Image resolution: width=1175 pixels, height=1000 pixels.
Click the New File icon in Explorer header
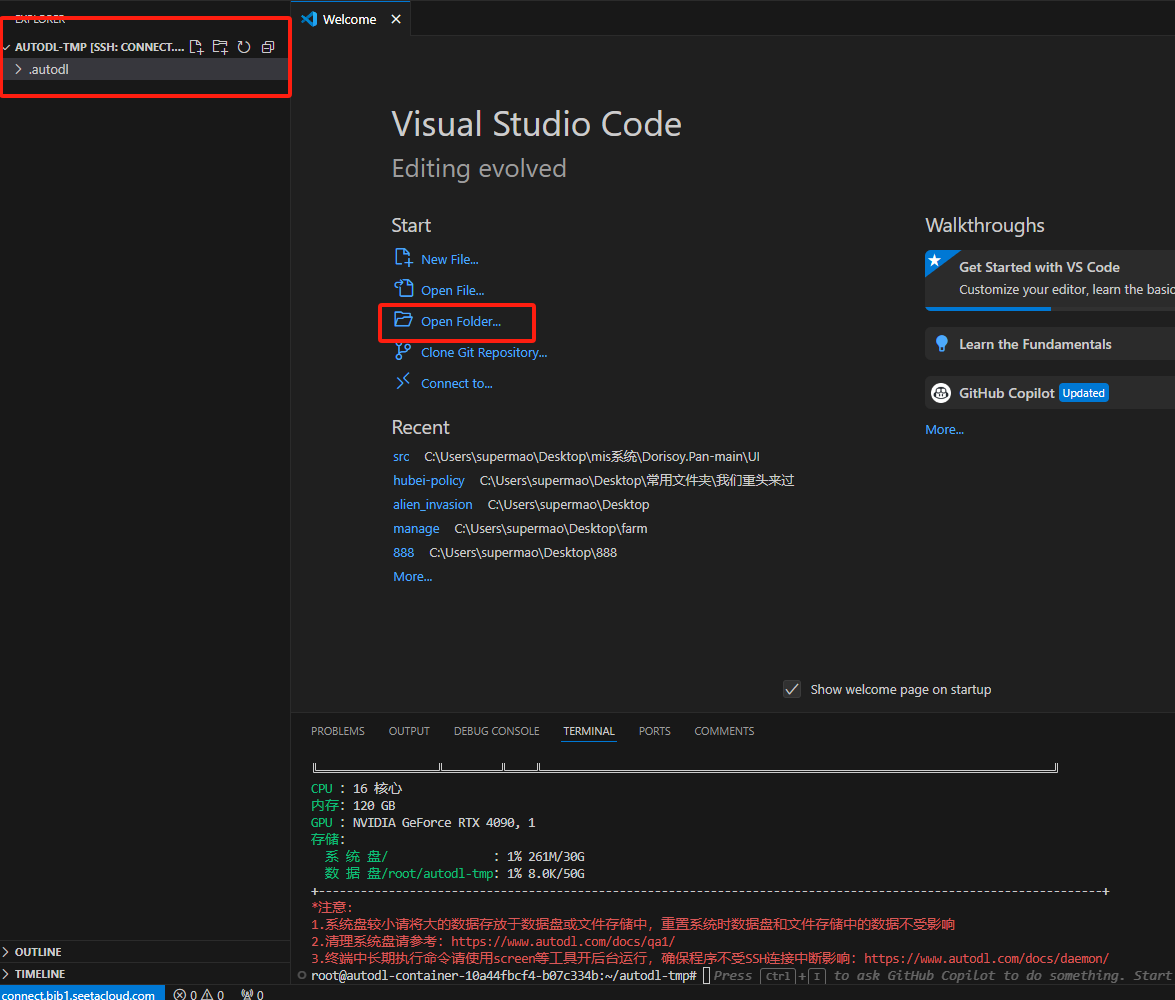[197, 47]
